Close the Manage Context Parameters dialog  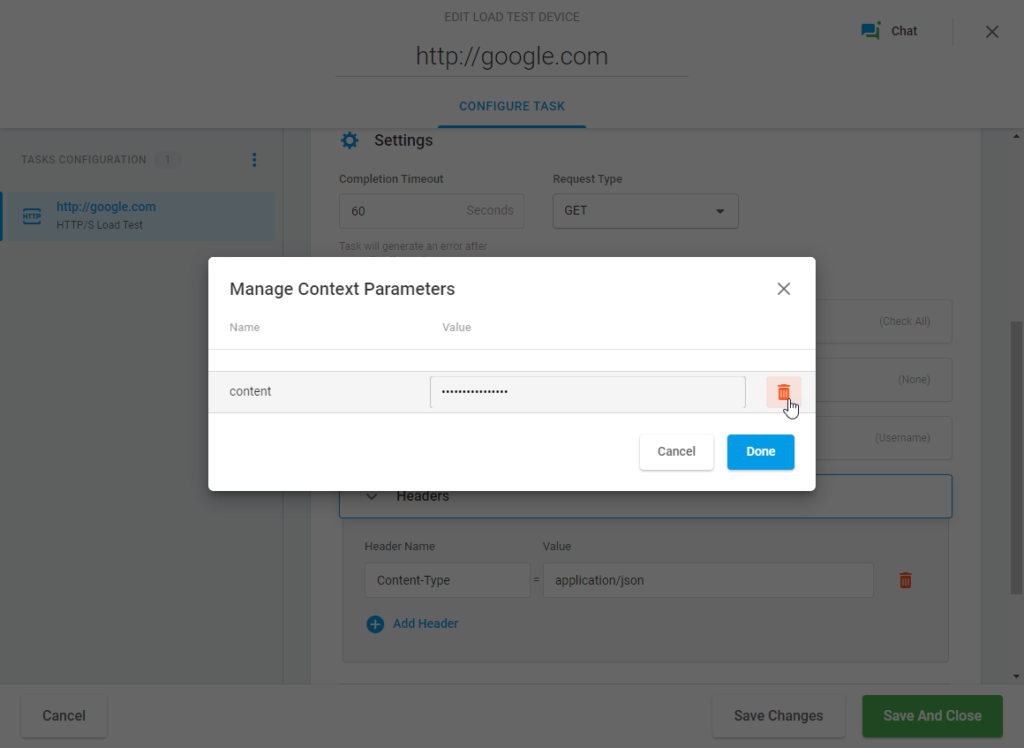coord(784,288)
